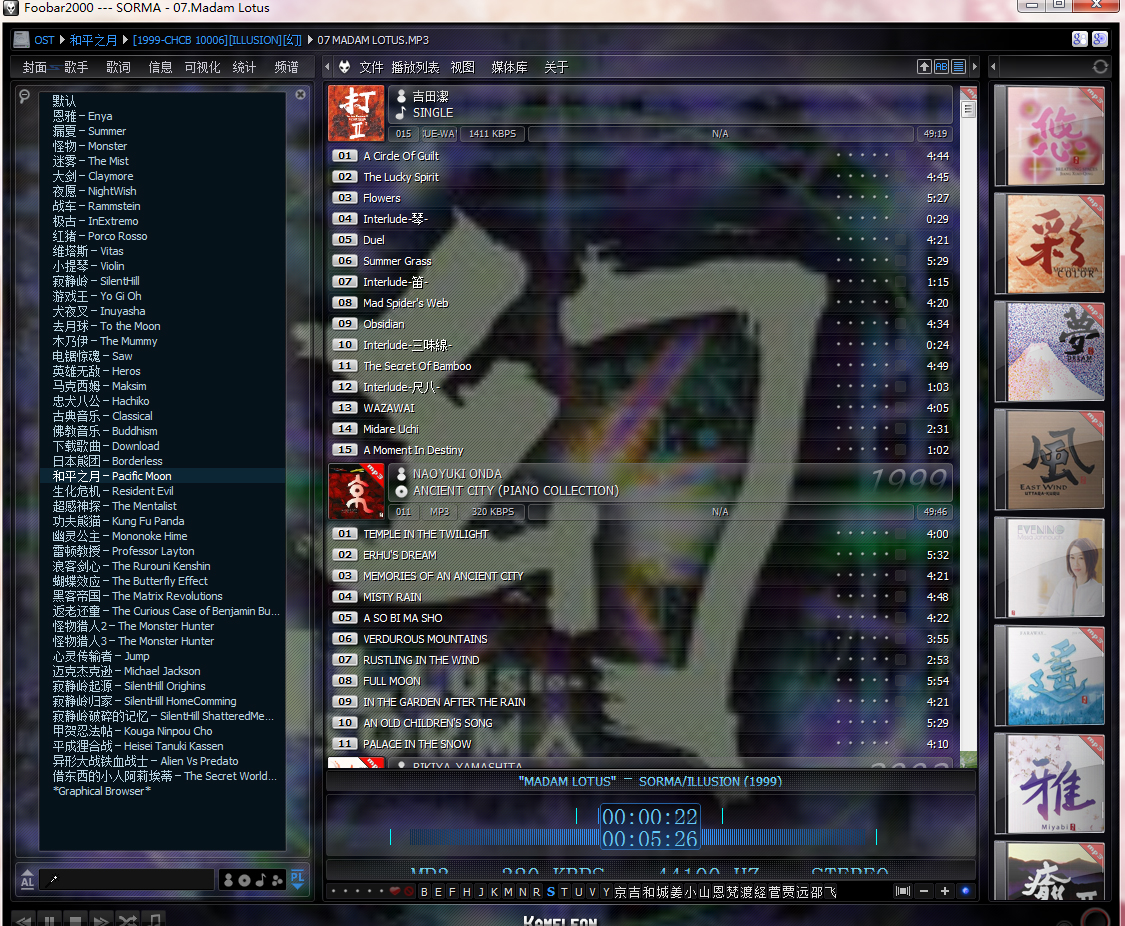The width and height of the screenshot is (1125, 926).
Task: Select the 恩雅 – Enya playlist
Action: [x=163, y=116]
